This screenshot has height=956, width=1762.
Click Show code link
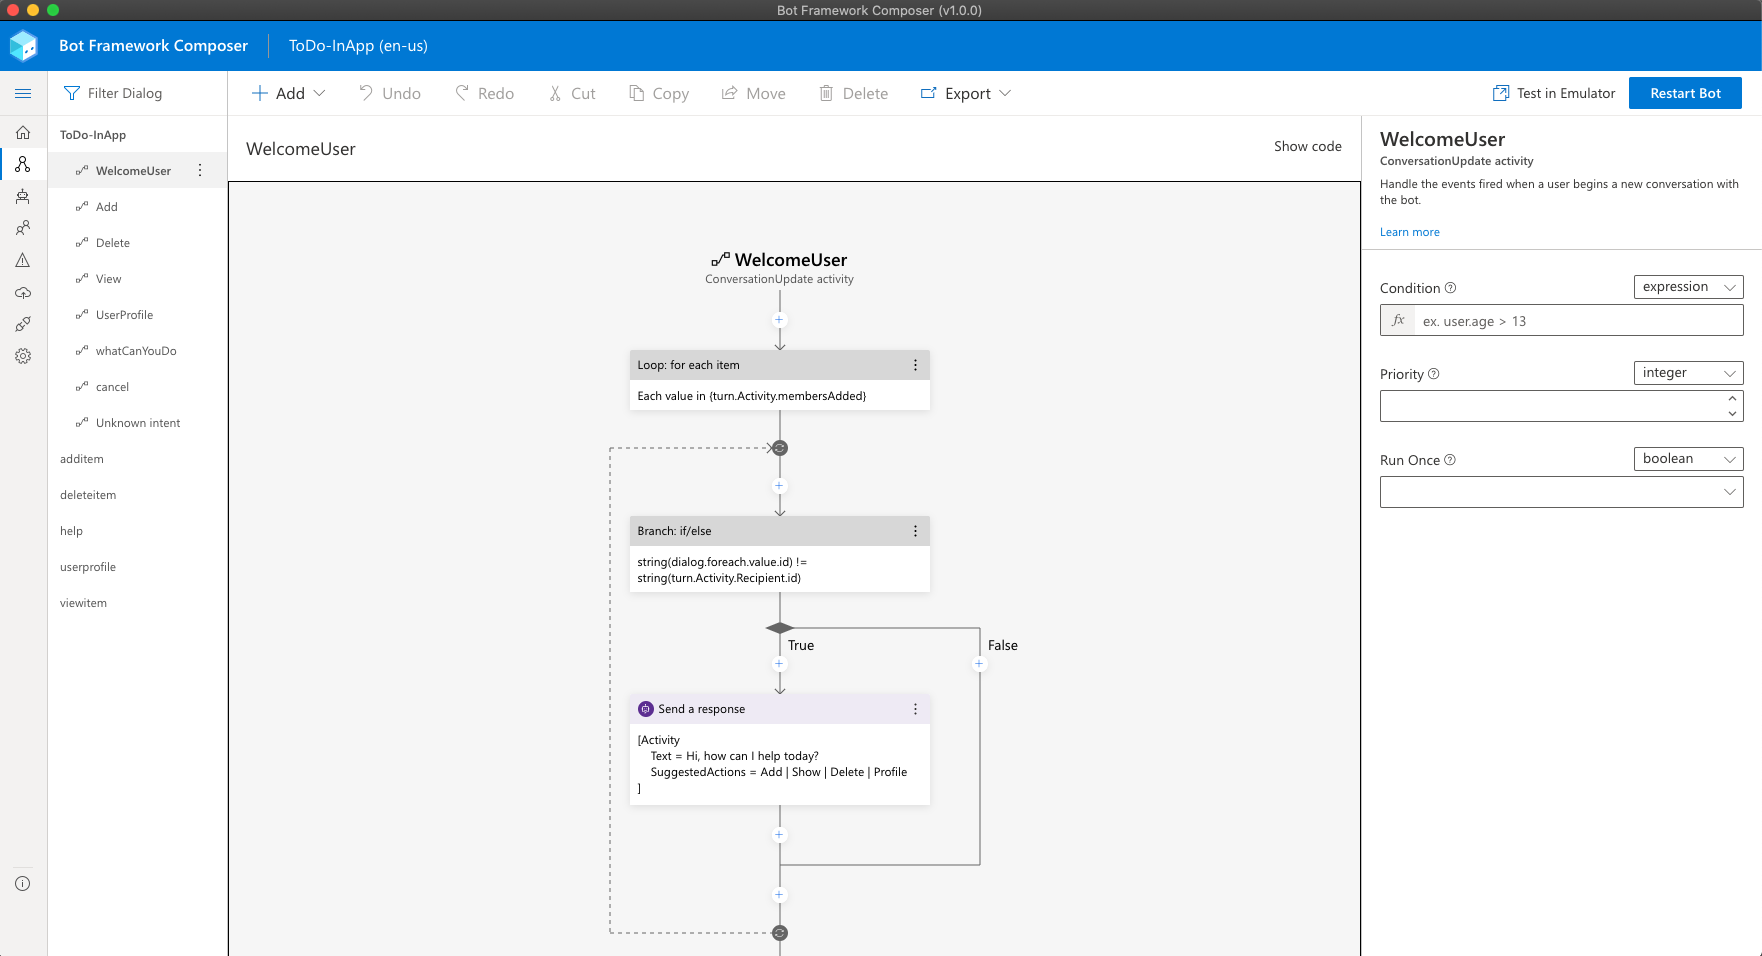(1307, 146)
